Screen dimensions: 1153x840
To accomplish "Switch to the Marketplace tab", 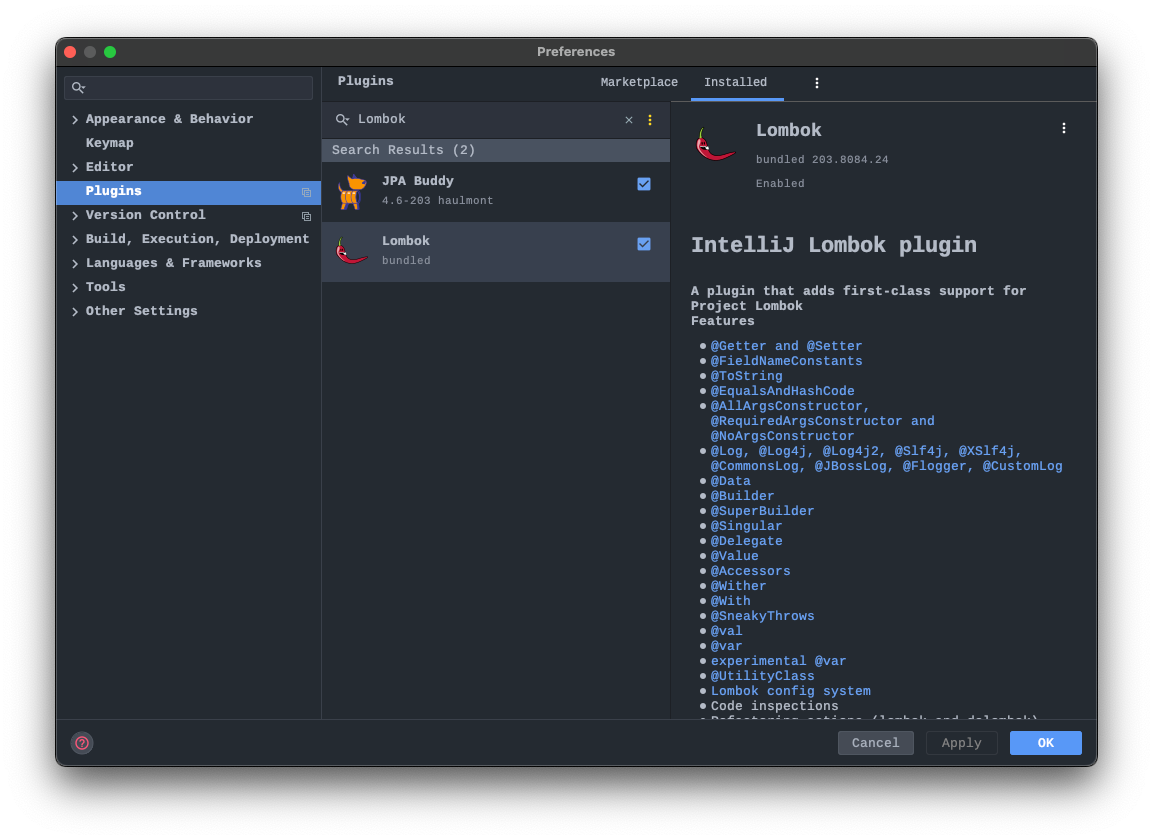I will coord(639,82).
